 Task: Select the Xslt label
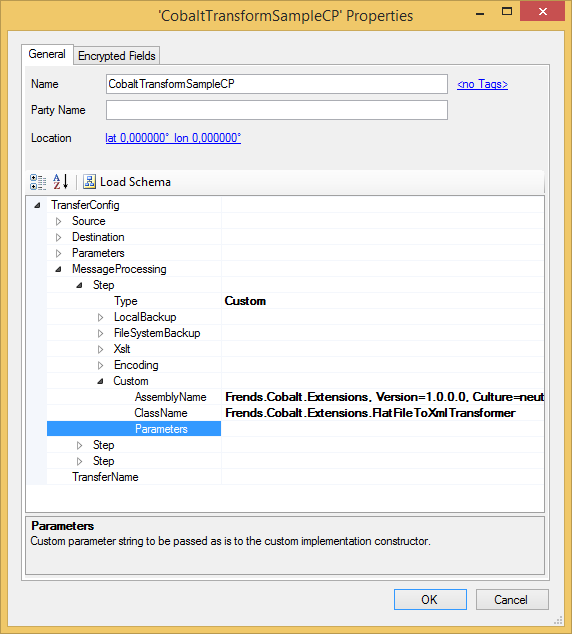(122, 349)
